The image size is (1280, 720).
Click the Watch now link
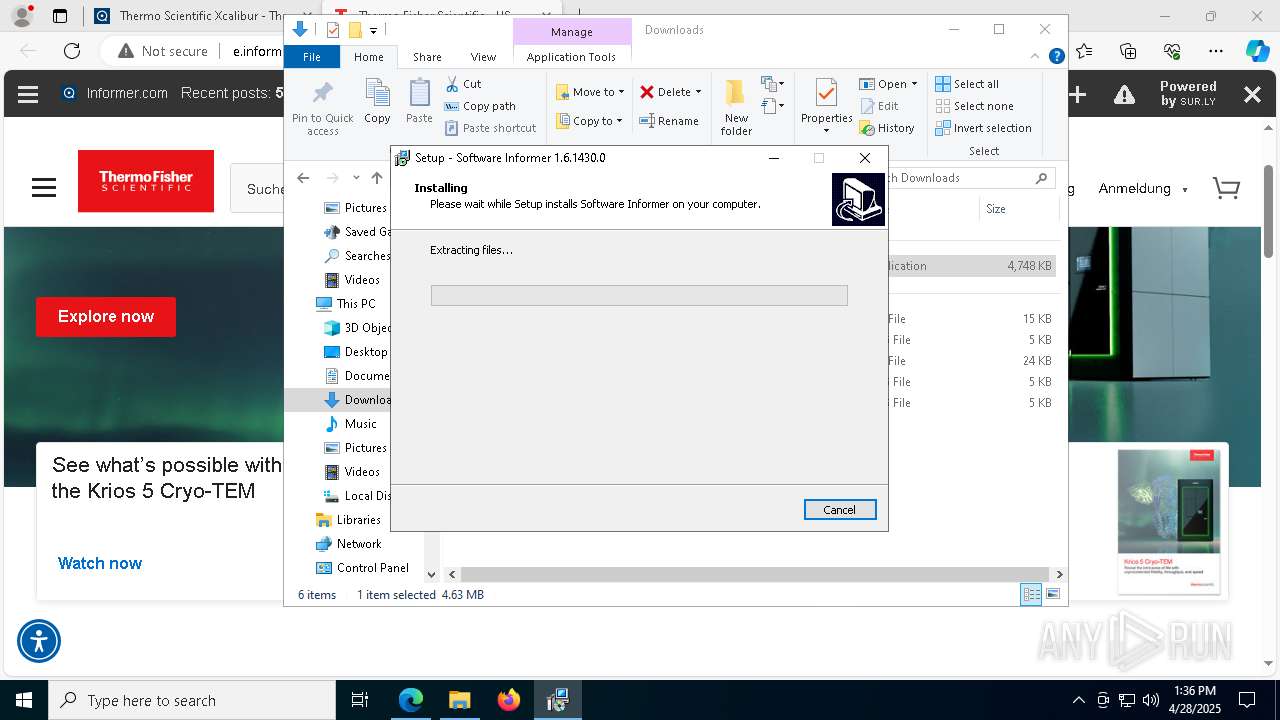tap(100, 563)
